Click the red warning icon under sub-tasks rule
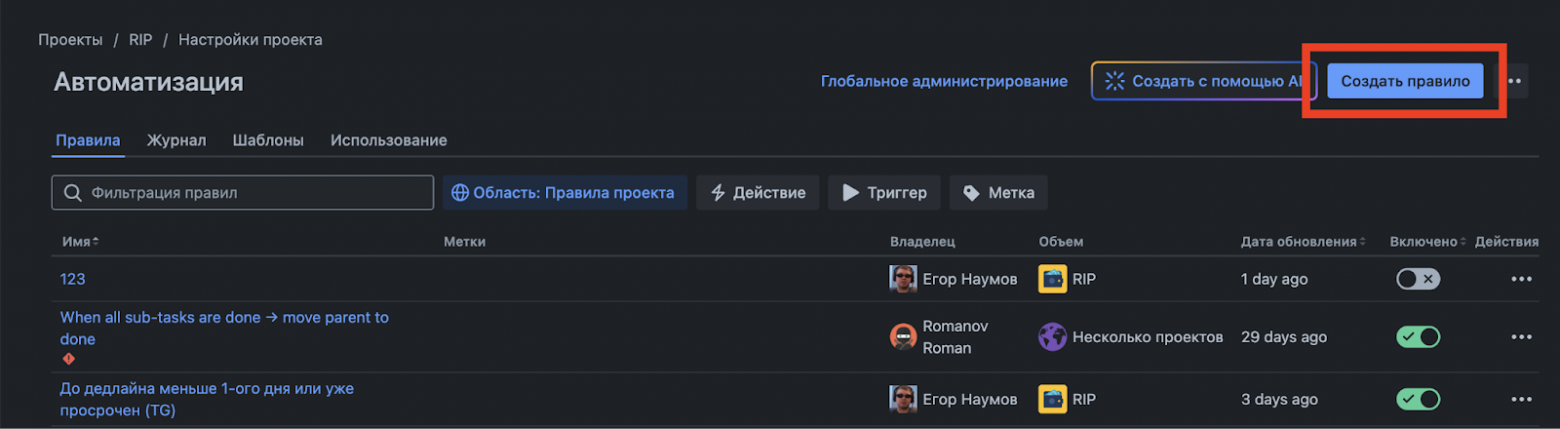Image resolution: width=1560 pixels, height=429 pixels. (x=69, y=359)
